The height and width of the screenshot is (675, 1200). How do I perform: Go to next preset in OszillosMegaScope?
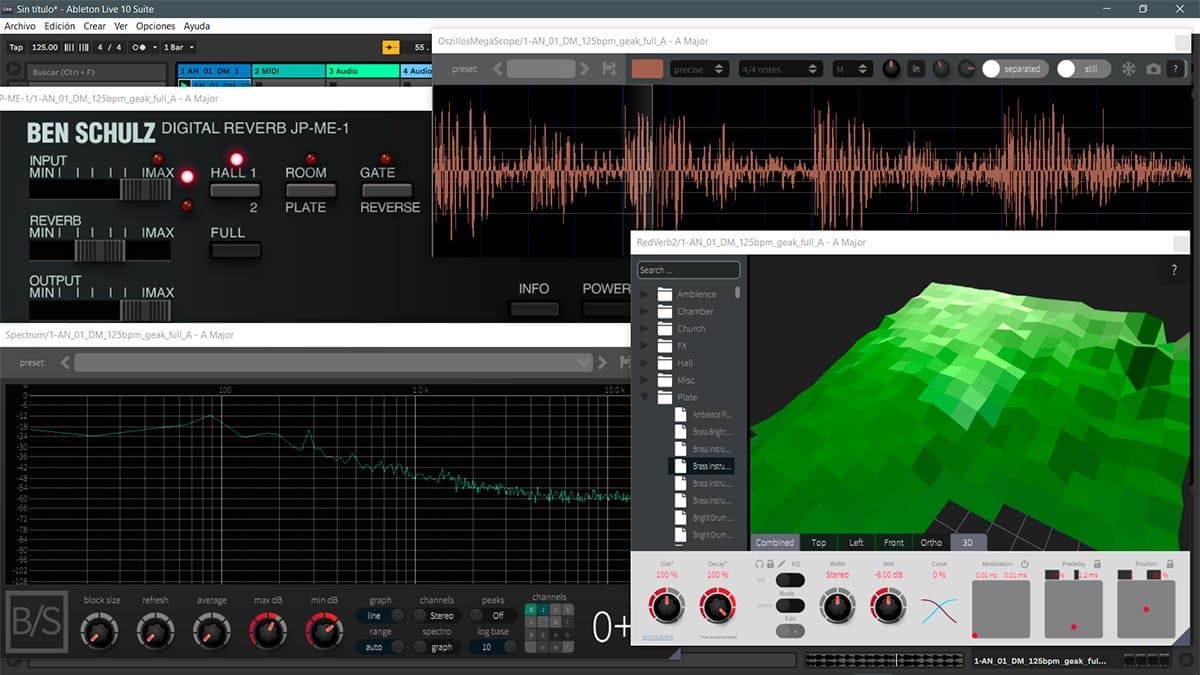pyautogui.click(x=584, y=69)
